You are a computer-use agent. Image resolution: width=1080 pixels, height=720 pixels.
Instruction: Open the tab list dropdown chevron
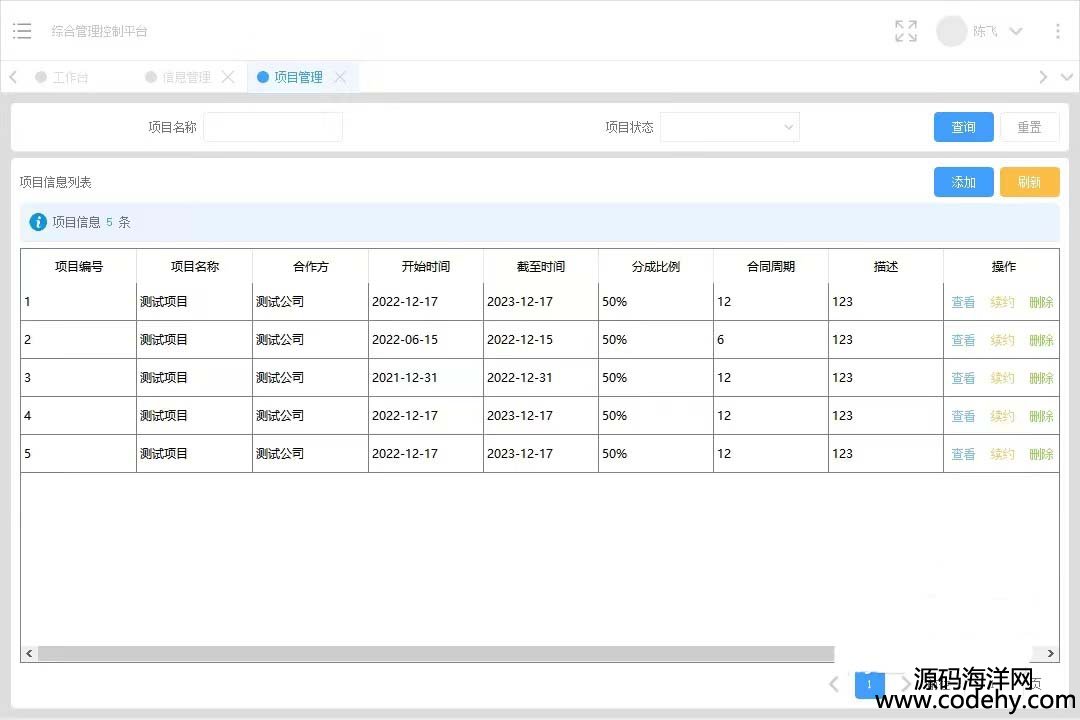coord(1067,77)
